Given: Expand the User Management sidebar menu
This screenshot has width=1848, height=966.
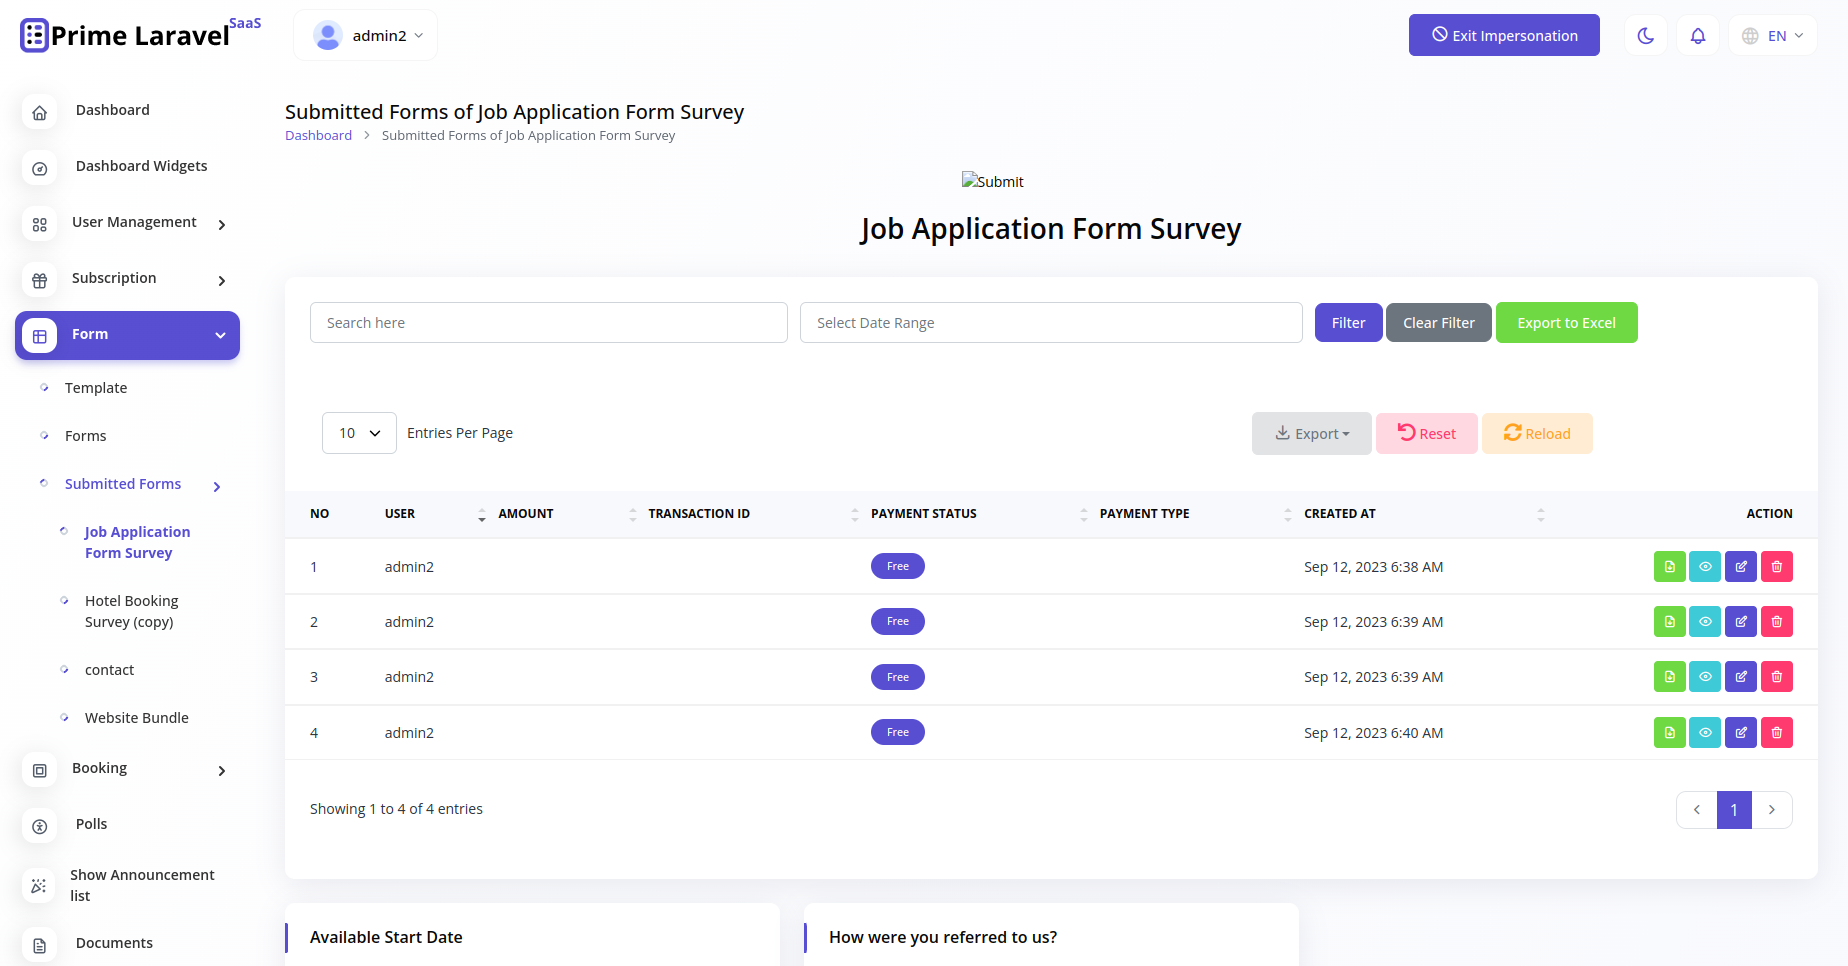Looking at the screenshot, I should [x=133, y=221].
